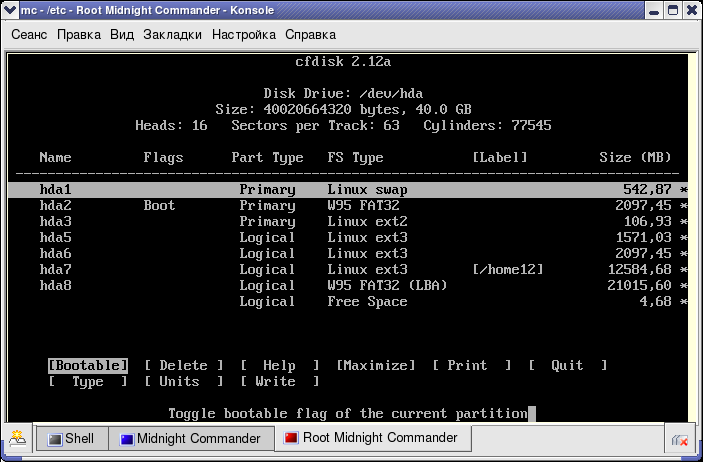Select the Root Midnight Commander session tab
The height and width of the screenshot is (462, 703).
(373, 438)
